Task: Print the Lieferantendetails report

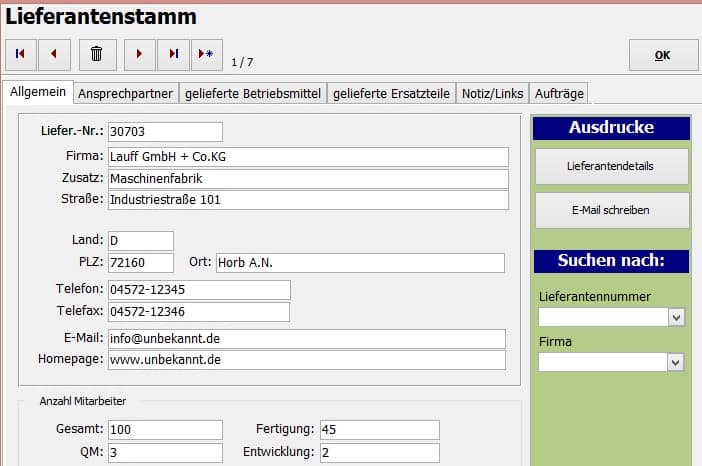Action: coord(610,166)
